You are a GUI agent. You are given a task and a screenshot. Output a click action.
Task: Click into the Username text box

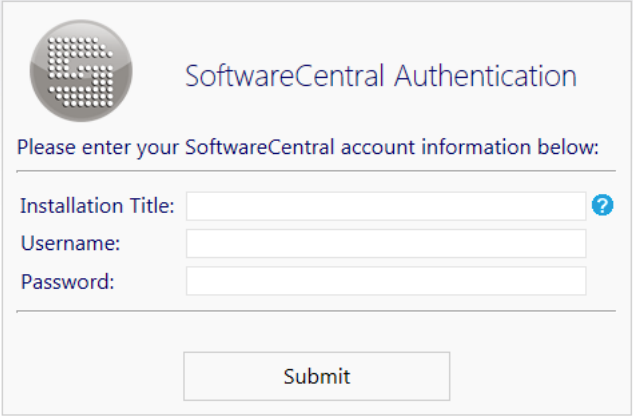[385, 243]
